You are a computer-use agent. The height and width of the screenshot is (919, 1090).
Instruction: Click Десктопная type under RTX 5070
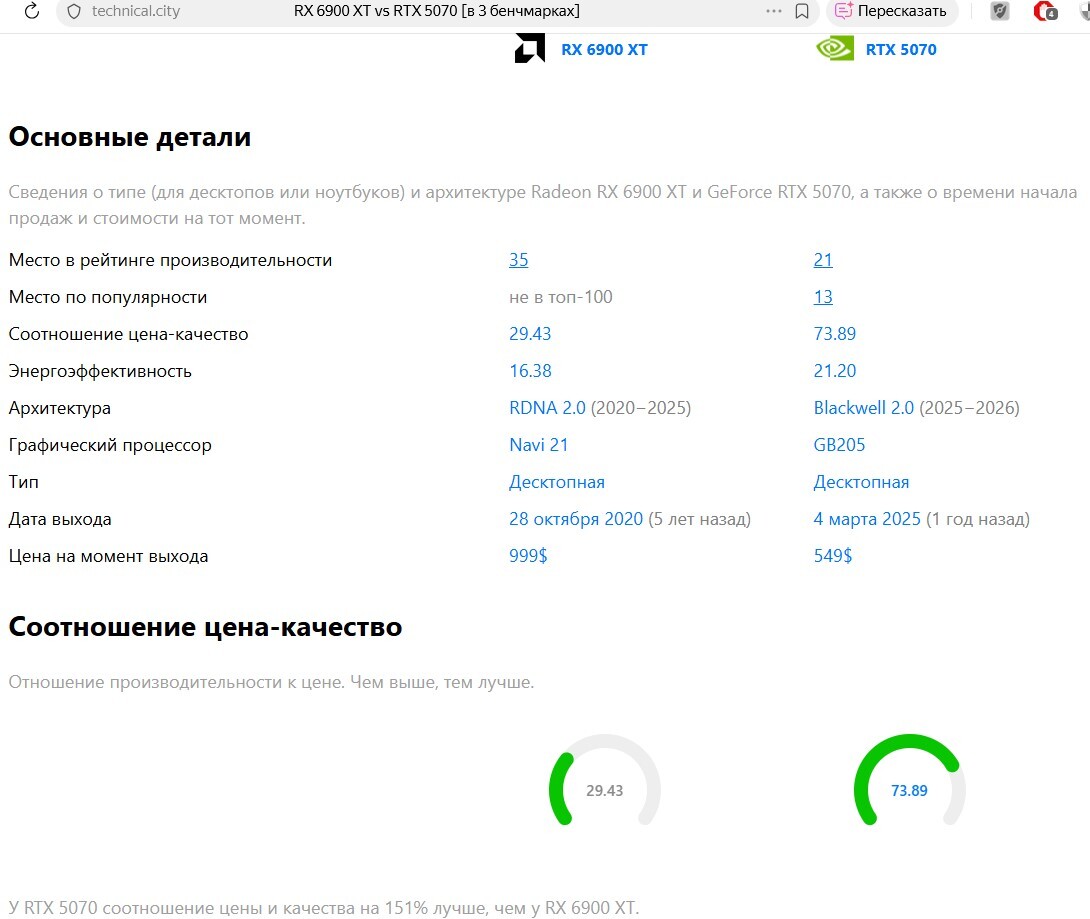click(x=861, y=482)
